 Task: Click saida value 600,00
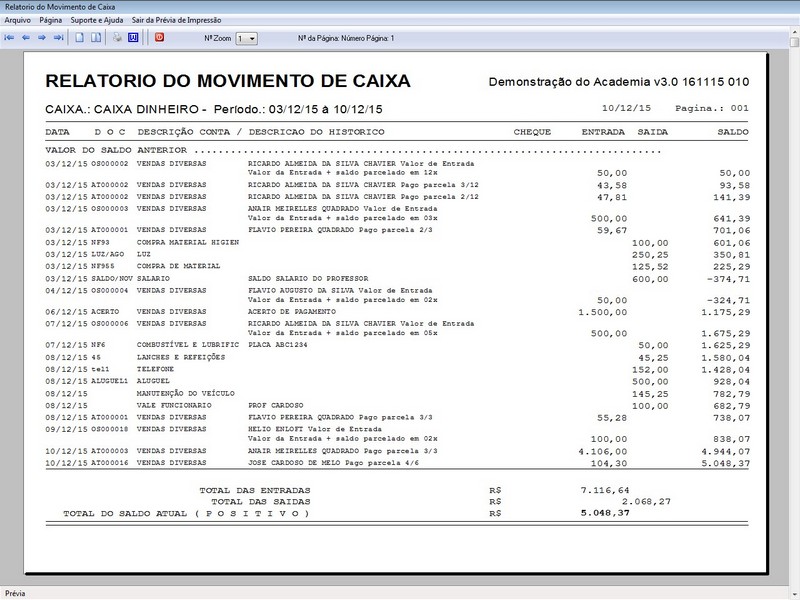click(650, 279)
